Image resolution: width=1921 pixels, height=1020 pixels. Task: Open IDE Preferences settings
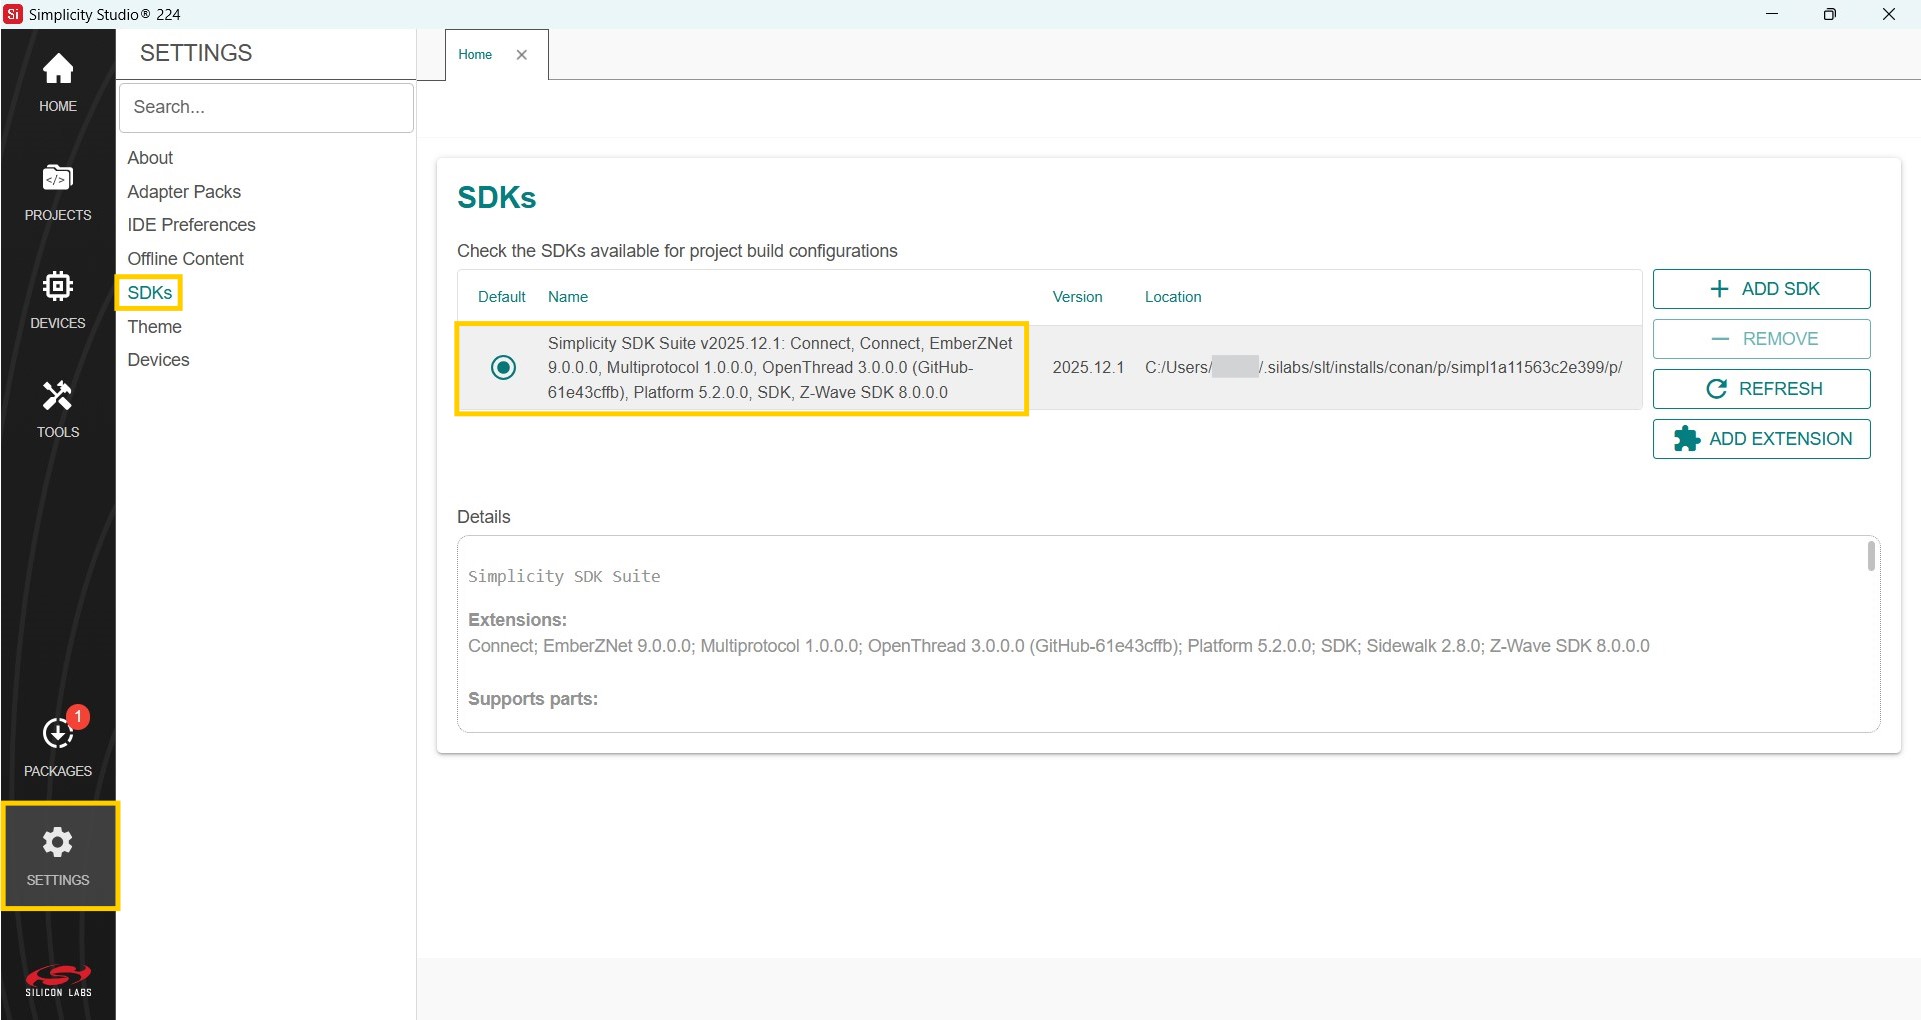point(191,225)
